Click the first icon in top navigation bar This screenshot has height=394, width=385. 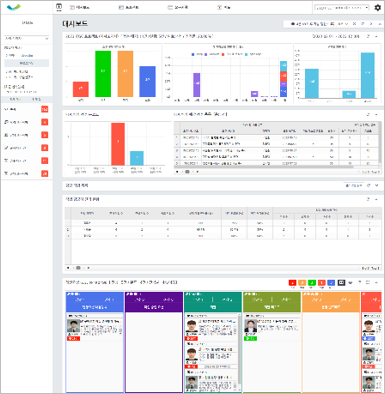[59, 7]
